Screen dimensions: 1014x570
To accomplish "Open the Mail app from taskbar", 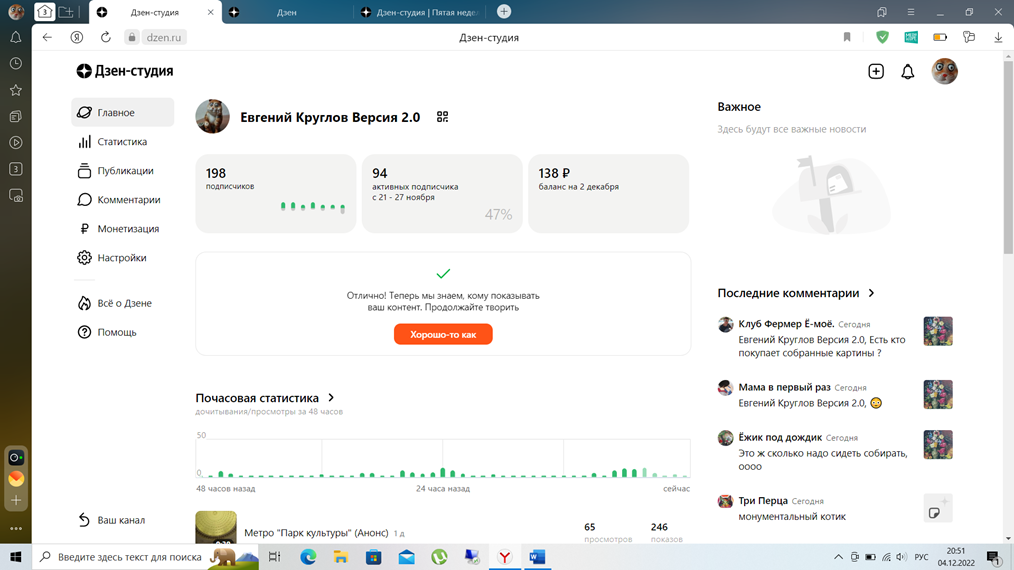I will 406,557.
